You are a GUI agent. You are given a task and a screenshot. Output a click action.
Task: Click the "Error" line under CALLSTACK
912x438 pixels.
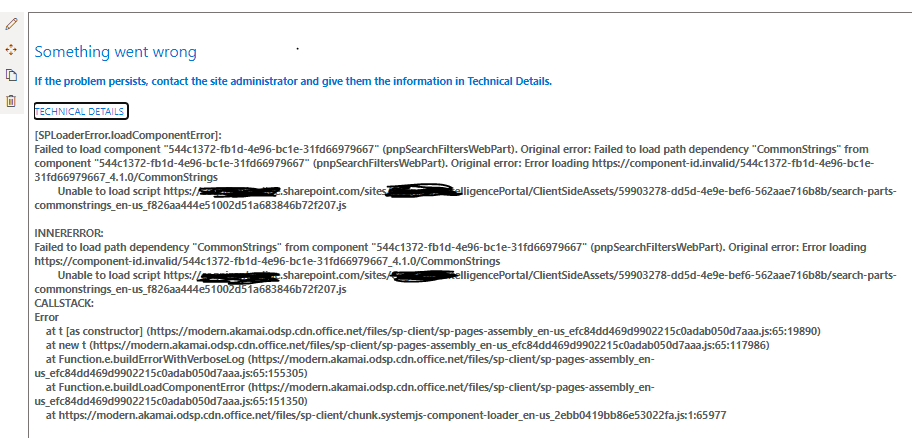coord(47,318)
